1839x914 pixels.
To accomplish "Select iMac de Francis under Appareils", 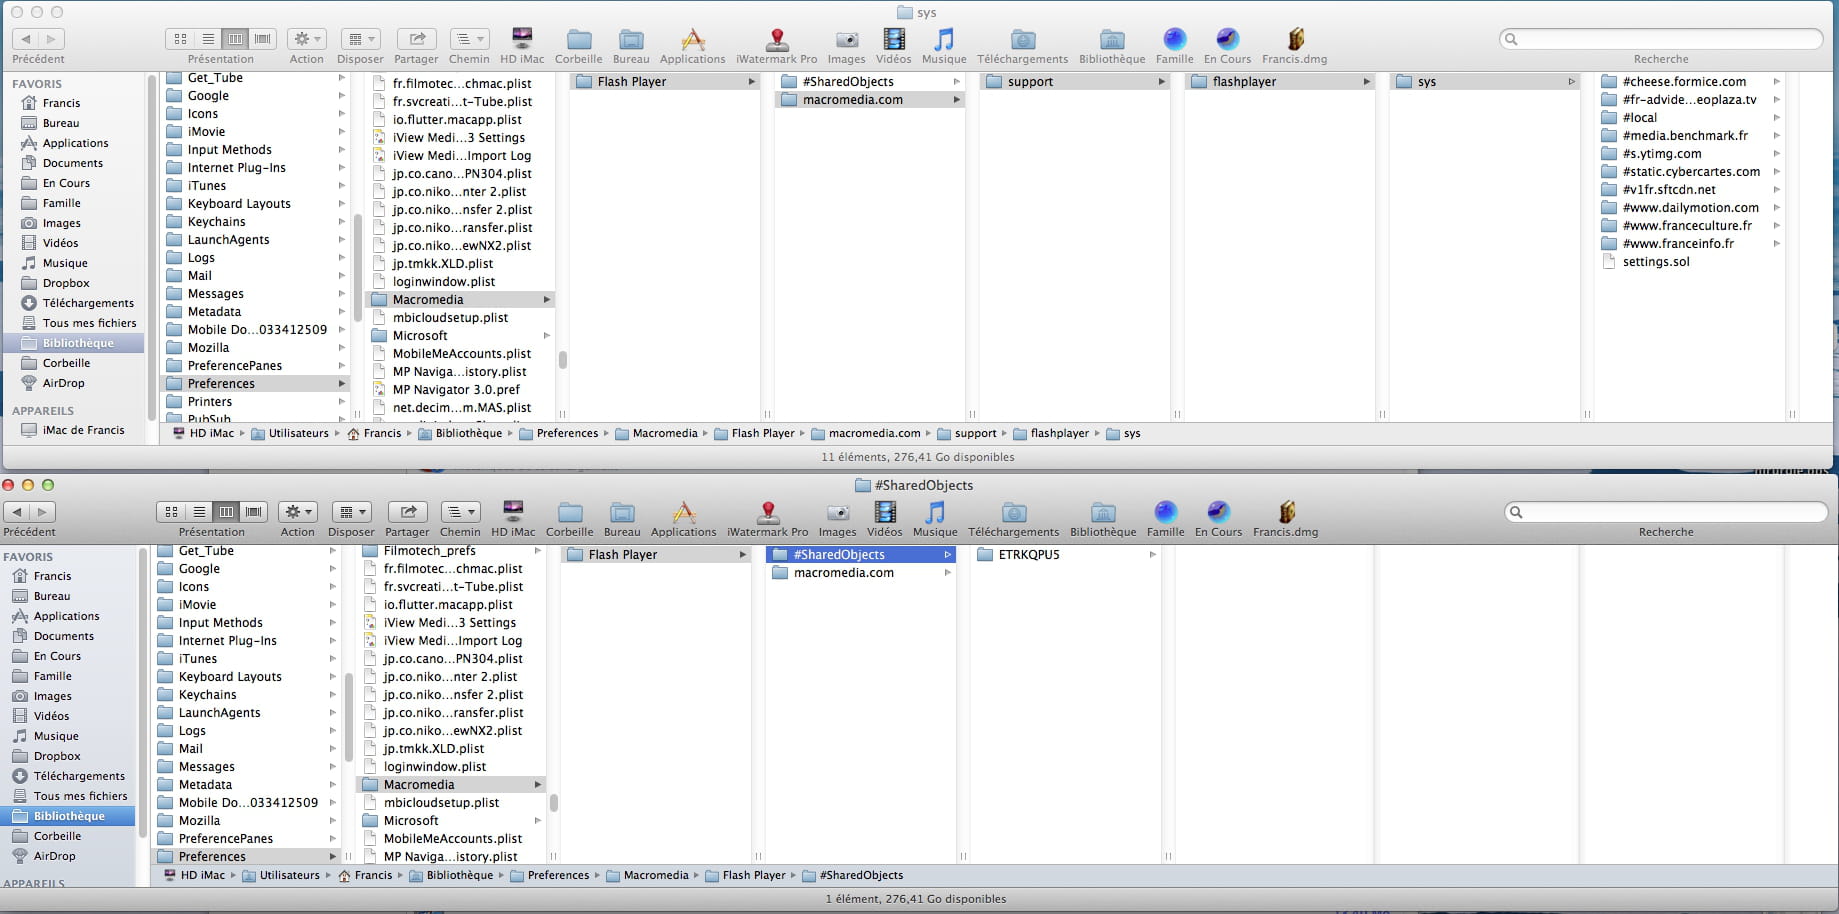I will [x=83, y=430].
